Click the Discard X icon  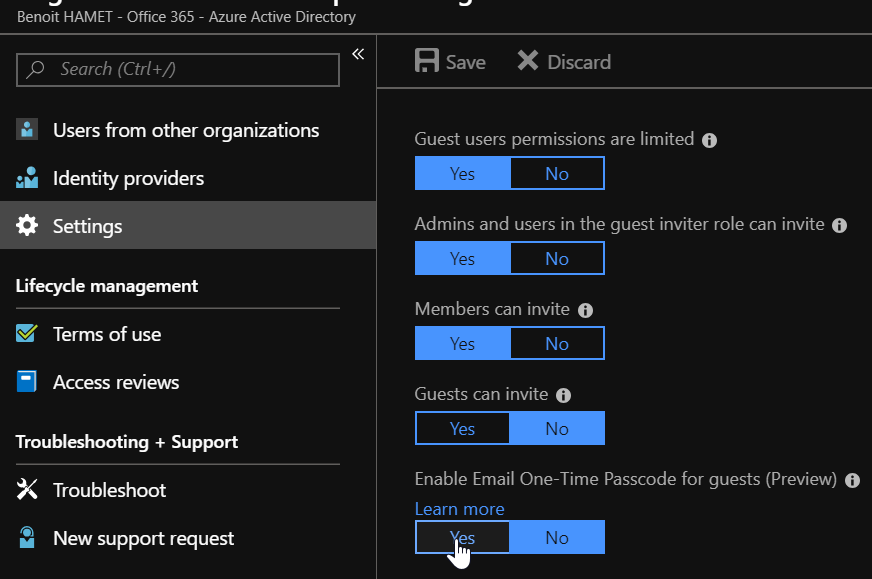(528, 61)
